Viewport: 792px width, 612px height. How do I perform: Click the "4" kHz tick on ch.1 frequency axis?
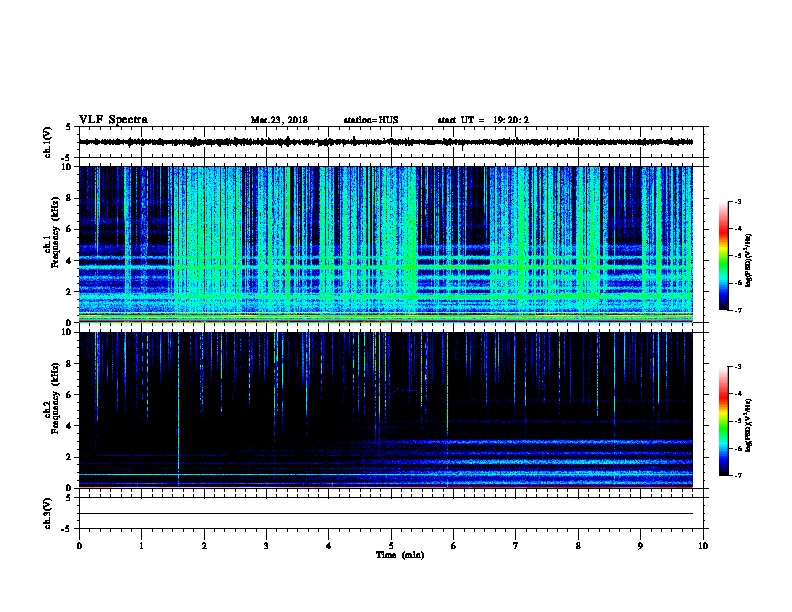(x=70, y=261)
